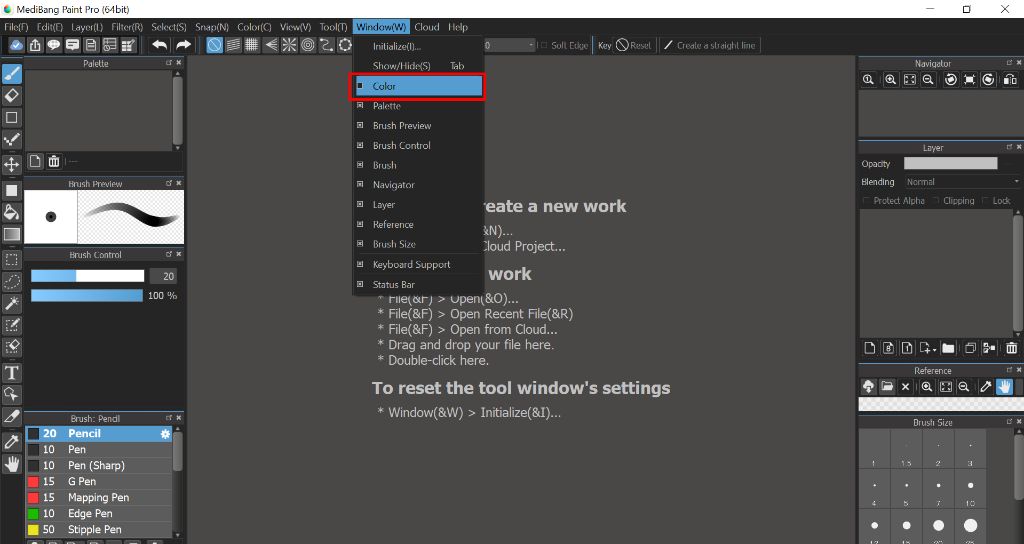This screenshot has width=1024, height=544.
Task: Toggle the Brush Size window entry
Action: tap(419, 244)
